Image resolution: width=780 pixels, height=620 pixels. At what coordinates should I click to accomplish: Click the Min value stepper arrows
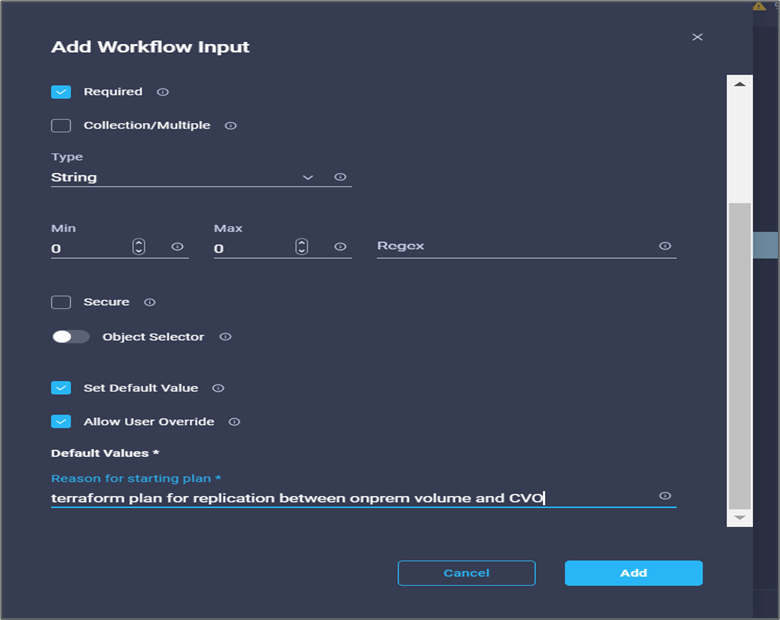point(139,246)
